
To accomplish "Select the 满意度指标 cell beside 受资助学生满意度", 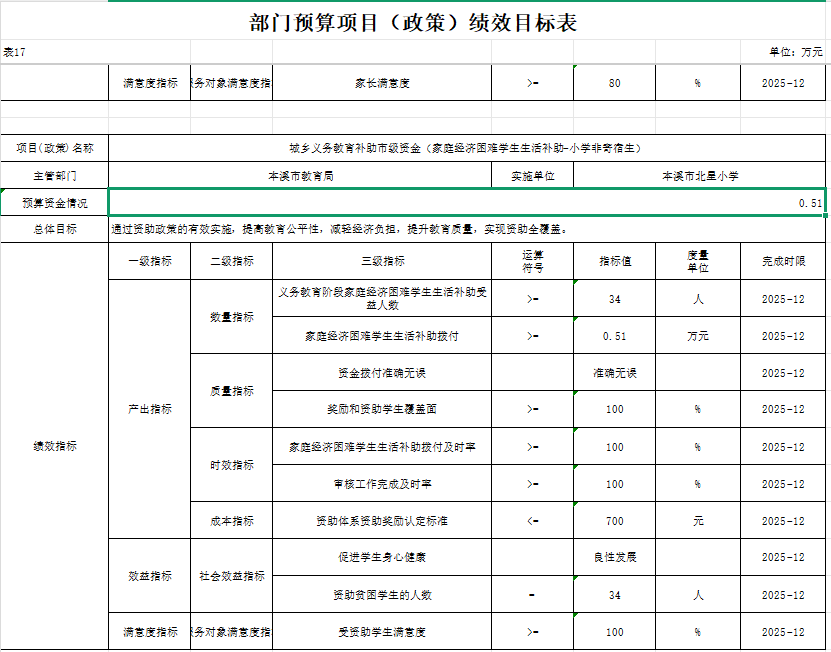I will coord(149,631).
